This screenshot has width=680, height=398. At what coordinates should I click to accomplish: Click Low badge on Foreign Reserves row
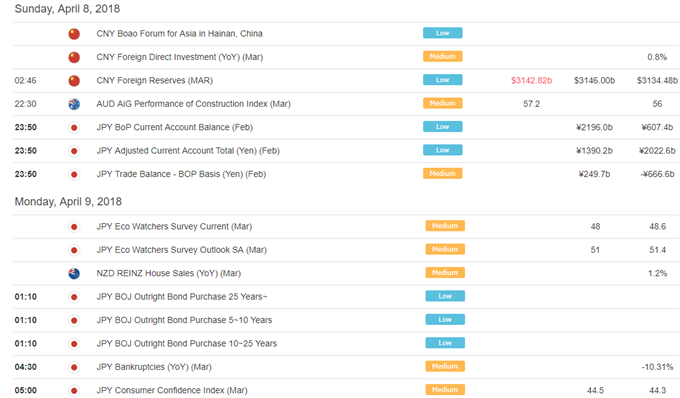click(x=443, y=80)
